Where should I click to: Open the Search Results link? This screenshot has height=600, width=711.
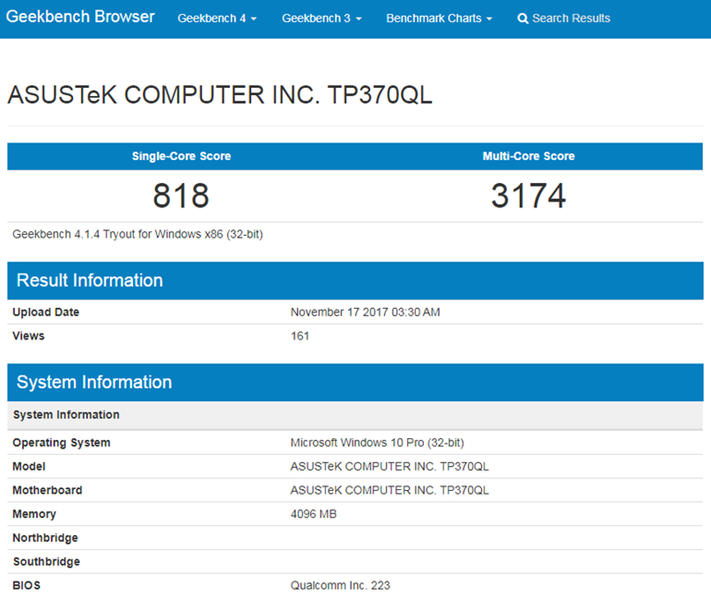point(564,18)
